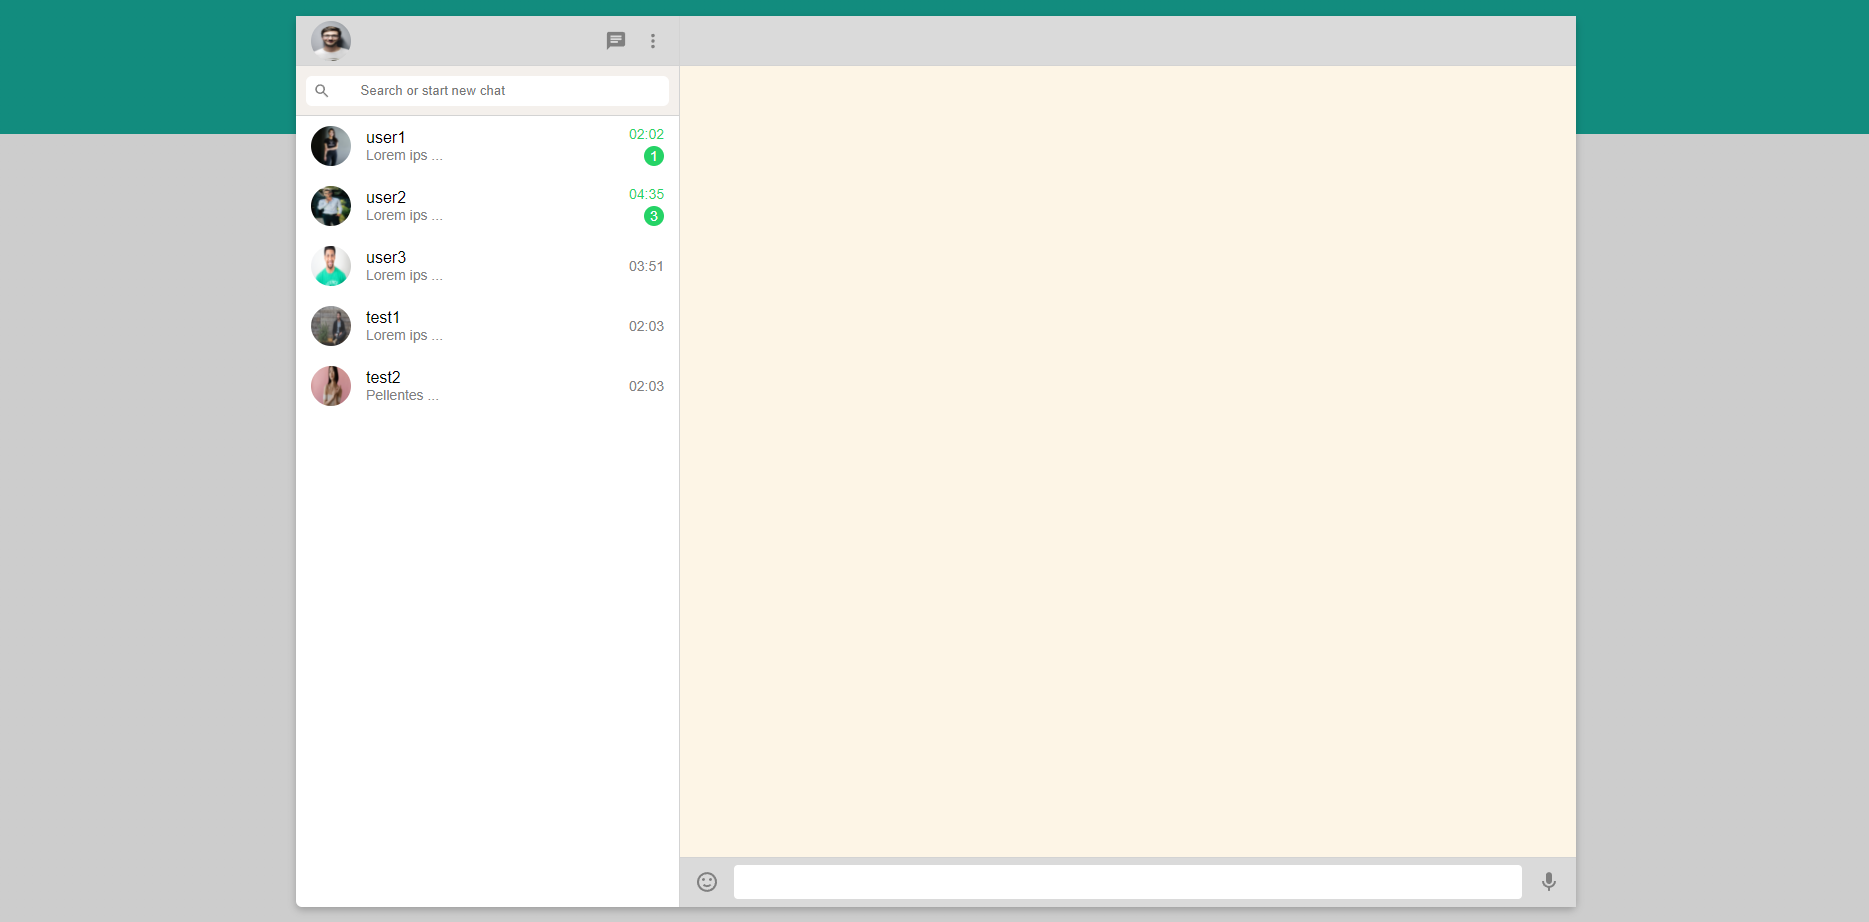Click test2's avatar image
Viewport: 1869px width, 922px height.
tap(331, 386)
